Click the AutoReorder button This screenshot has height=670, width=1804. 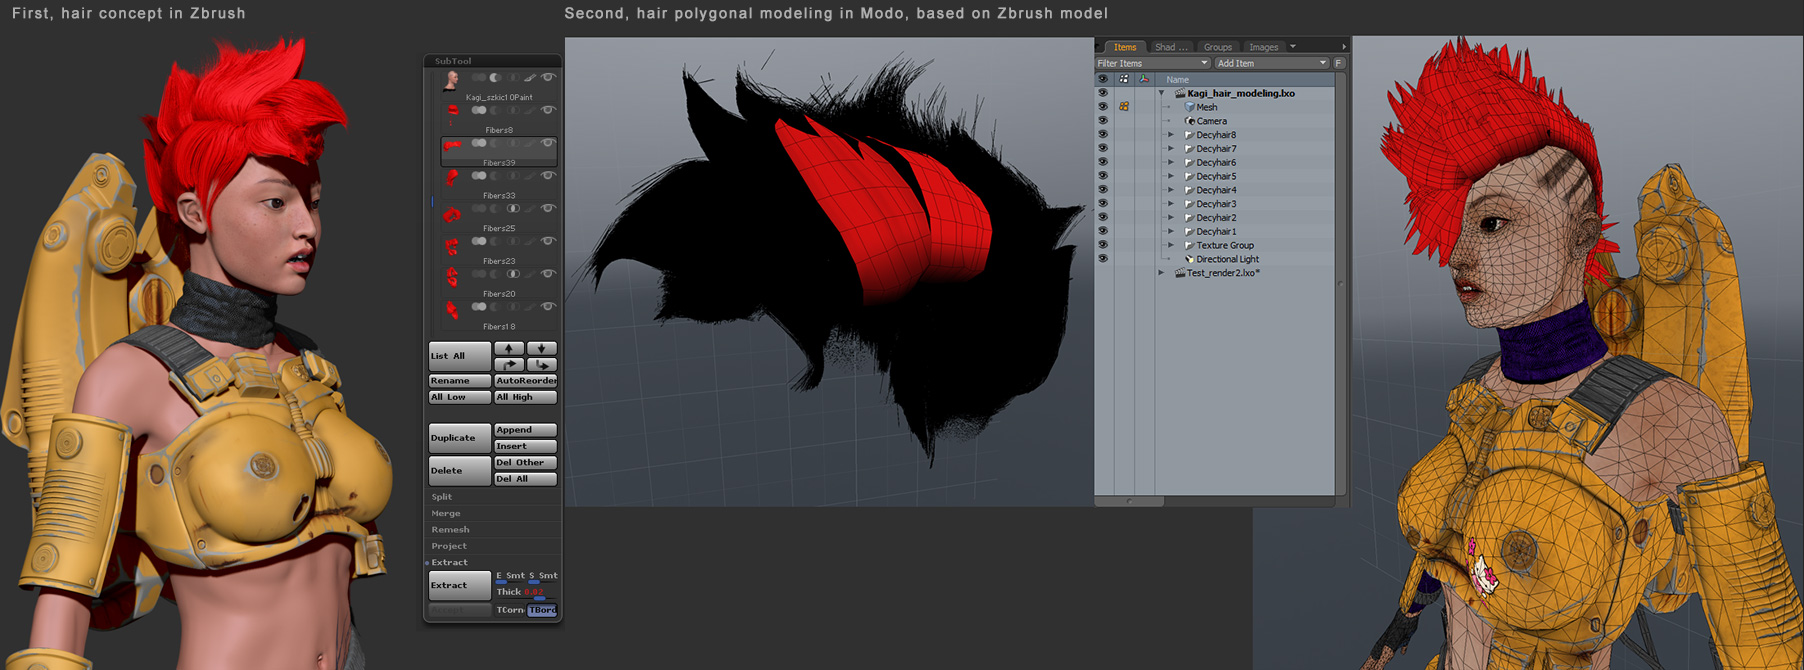tap(526, 381)
